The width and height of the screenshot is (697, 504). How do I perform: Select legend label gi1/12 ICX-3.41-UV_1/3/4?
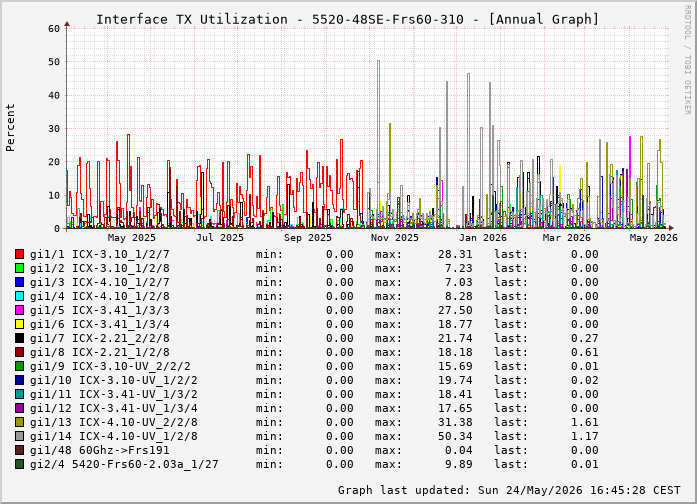tap(114, 408)
